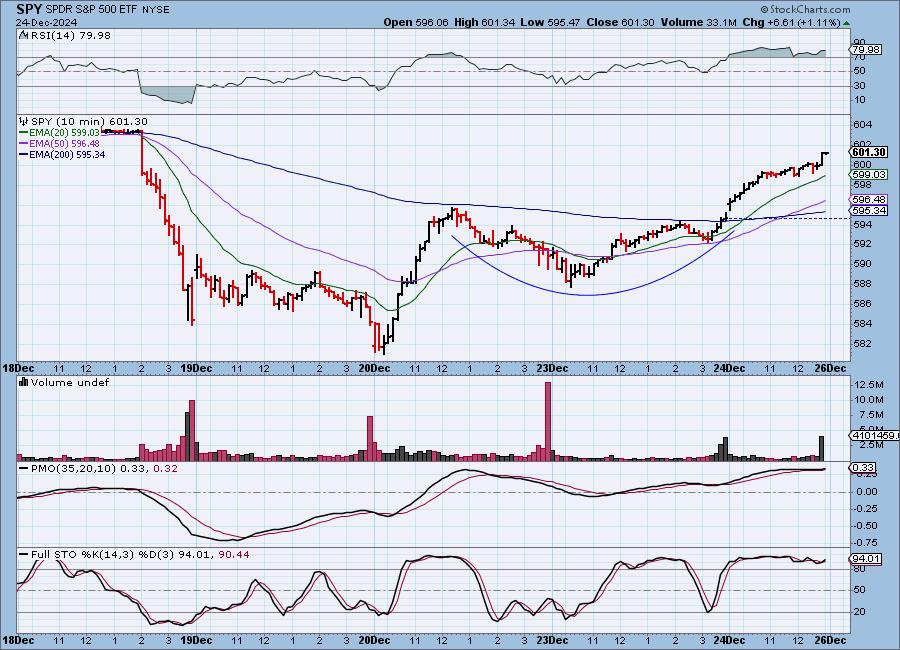Click the Low 595.47 value
Viewport: 900px width, 650px height.
click(550, 22)
